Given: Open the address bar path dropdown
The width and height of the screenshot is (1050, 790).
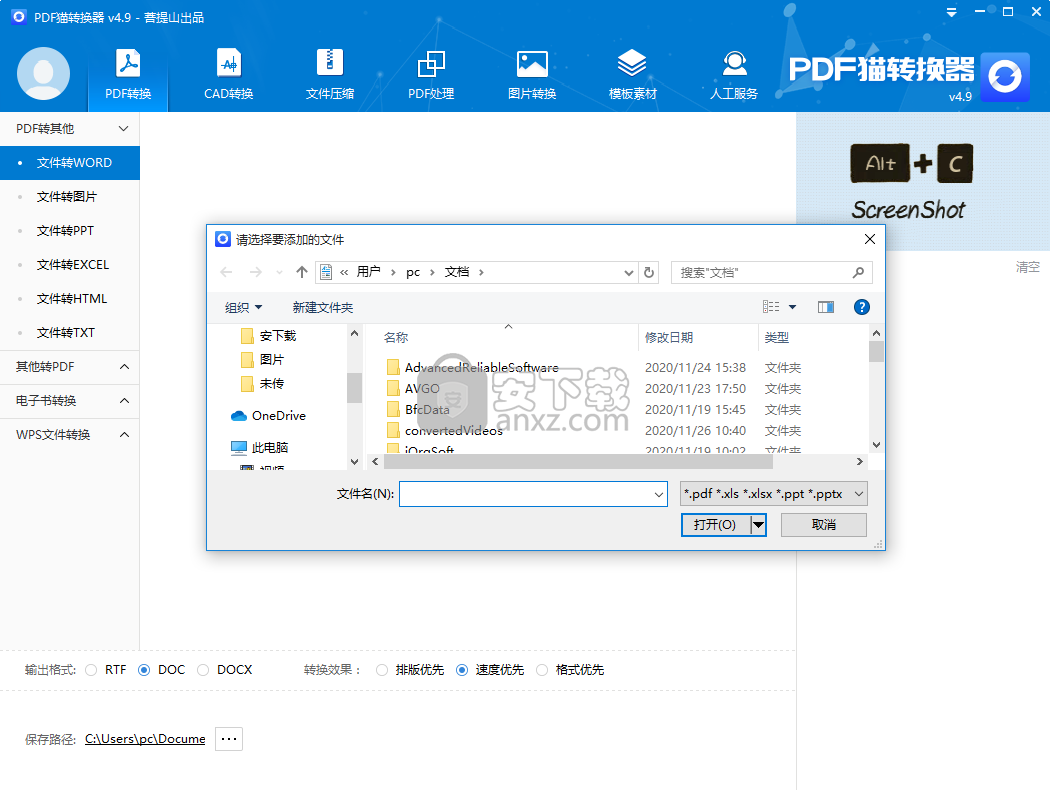Looking at the screenshot, I should [628, 272].
